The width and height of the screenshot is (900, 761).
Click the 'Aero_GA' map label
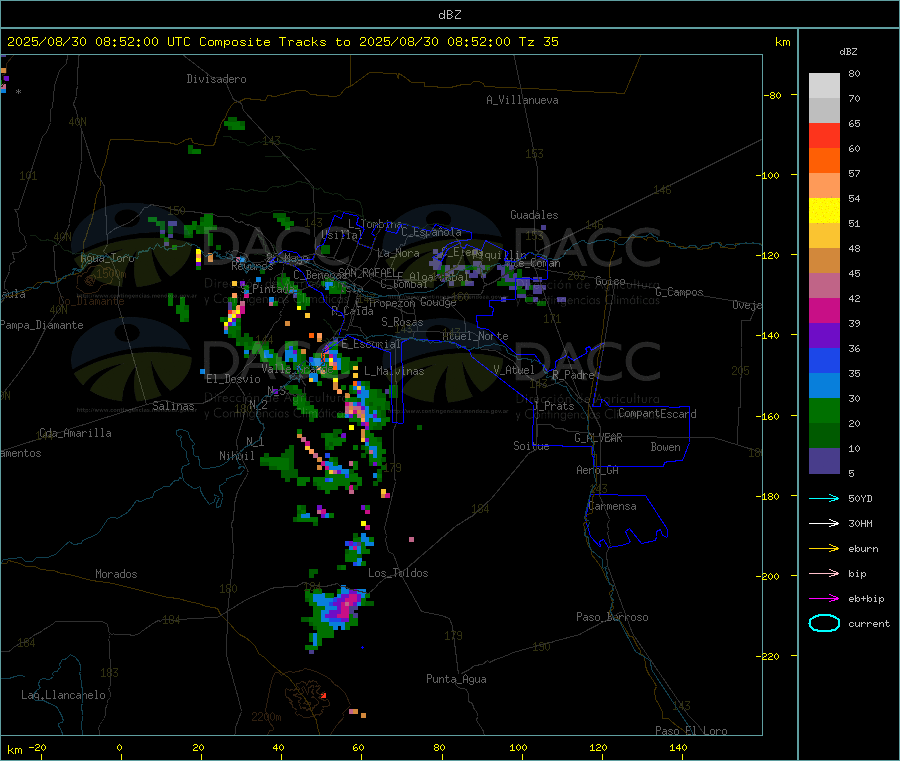pos(598,470)
